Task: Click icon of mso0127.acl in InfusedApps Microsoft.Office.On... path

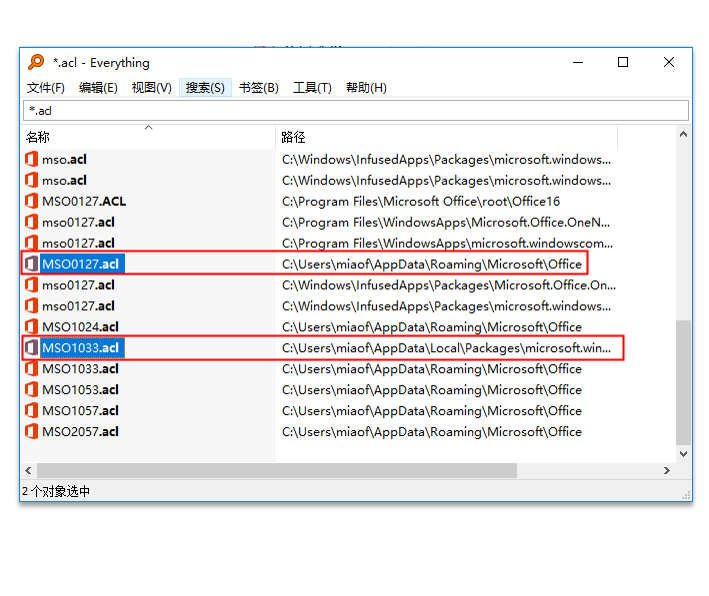Action: pyautogui.click(x=31, y=285)
